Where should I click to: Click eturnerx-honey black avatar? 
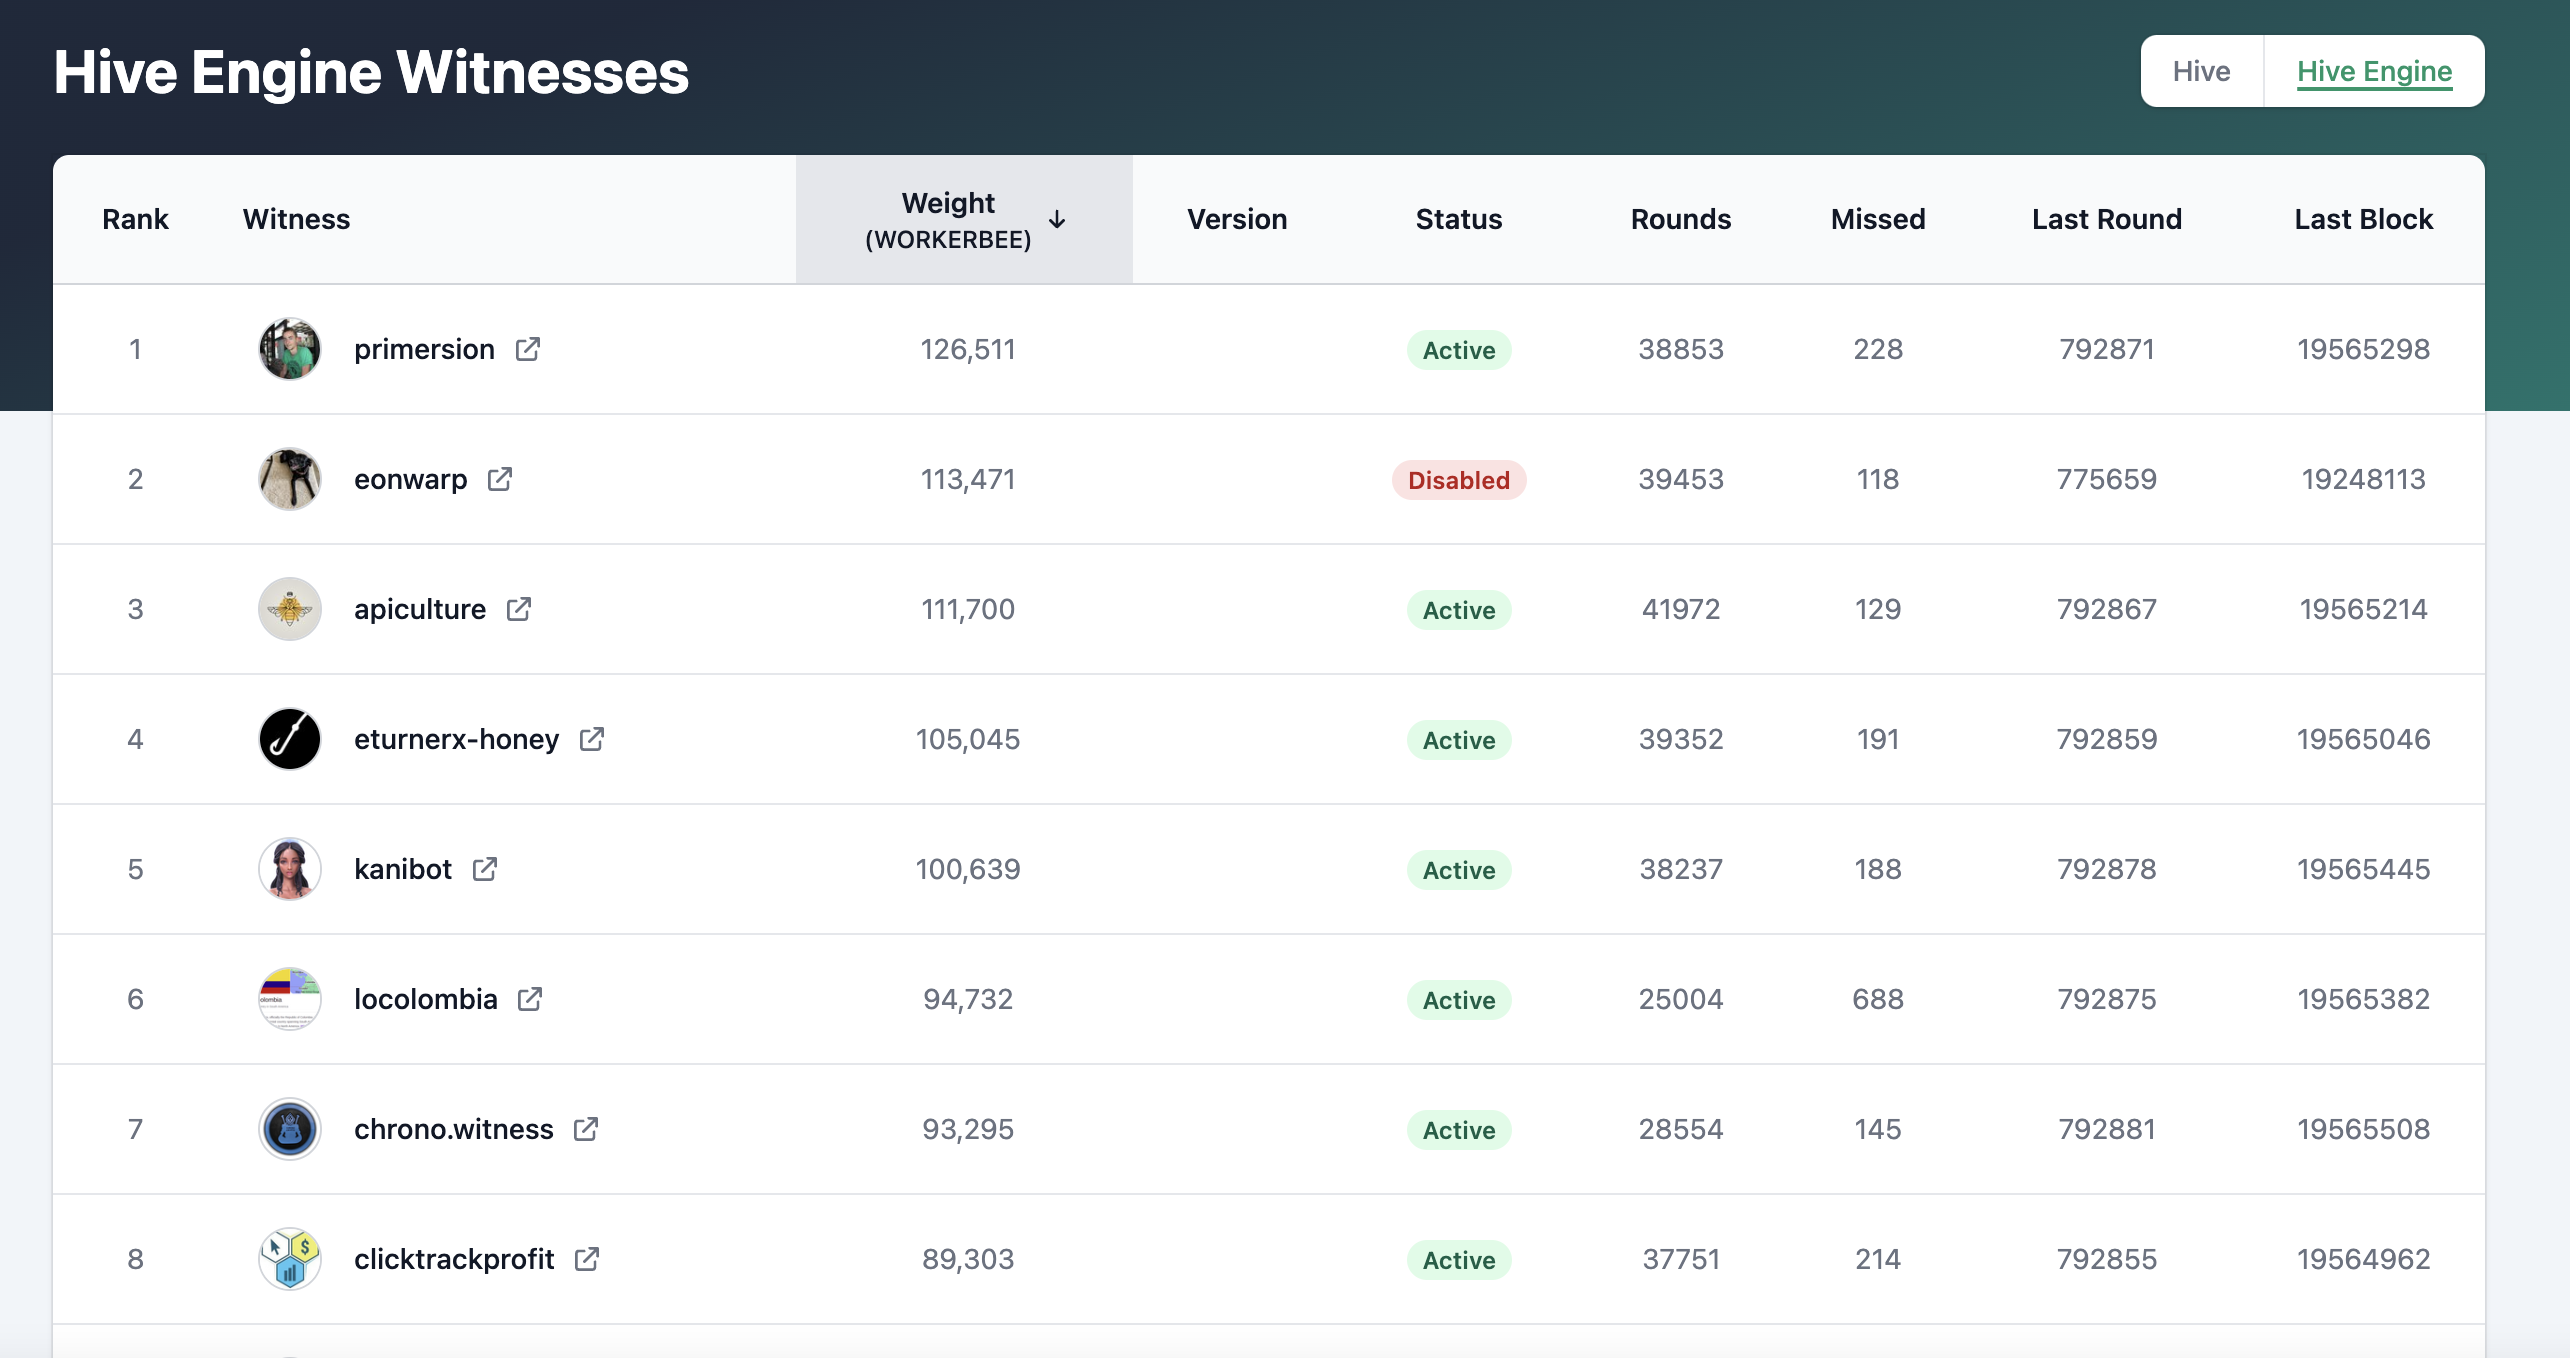click(x=290, y=739)
